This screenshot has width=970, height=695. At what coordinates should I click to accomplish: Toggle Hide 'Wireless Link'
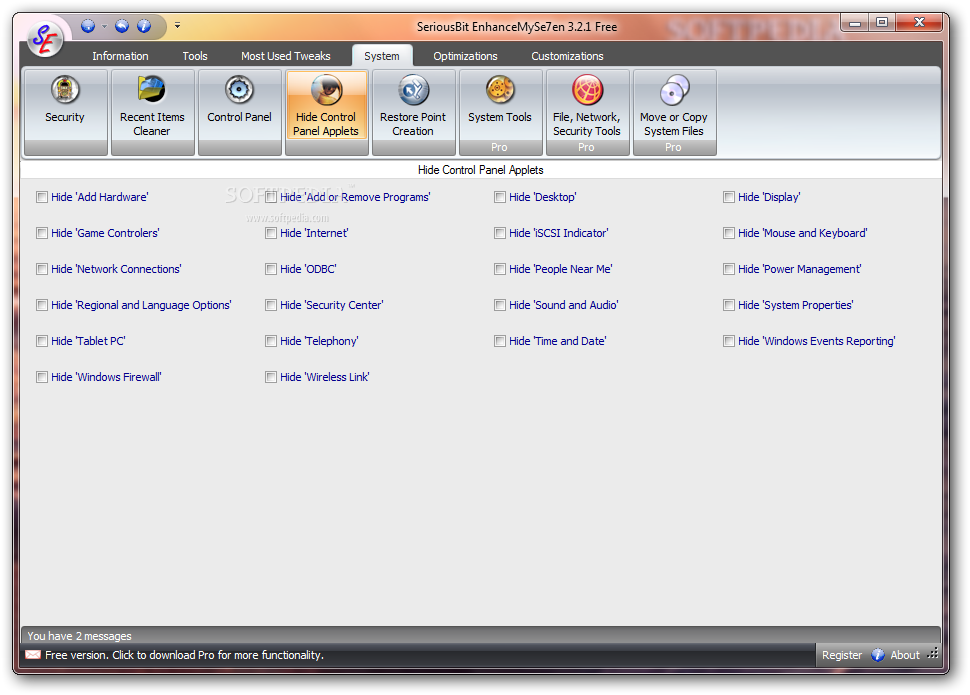click(271, 376)
